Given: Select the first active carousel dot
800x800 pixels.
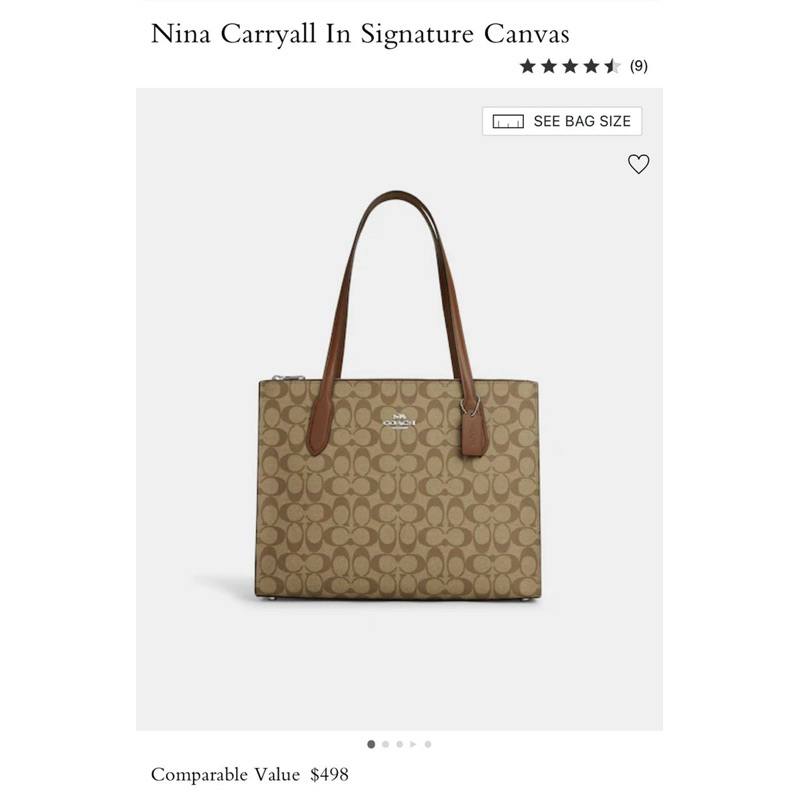Looking at the screenshot, I should [371, 744].
